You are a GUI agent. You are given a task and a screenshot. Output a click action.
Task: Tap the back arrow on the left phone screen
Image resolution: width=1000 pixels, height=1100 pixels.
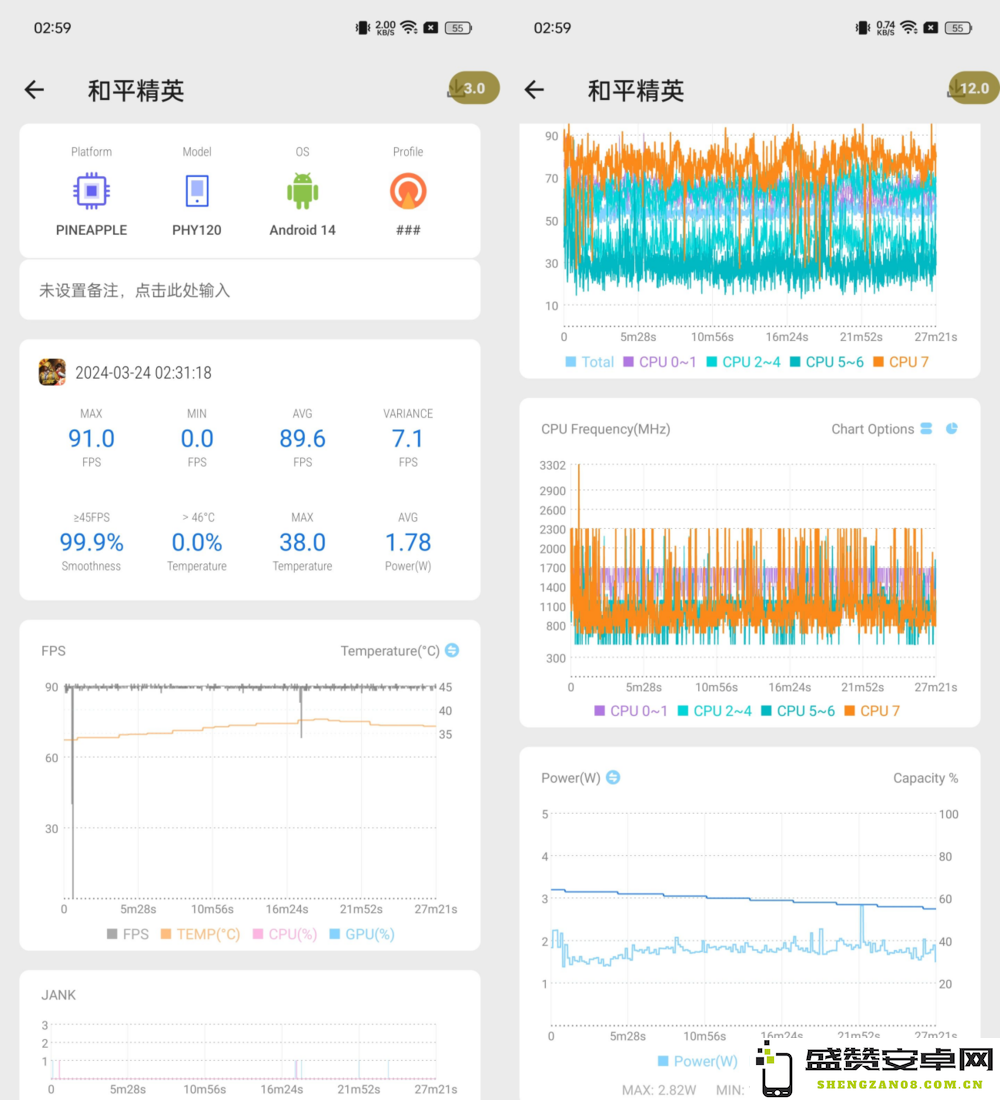point(34,90)
